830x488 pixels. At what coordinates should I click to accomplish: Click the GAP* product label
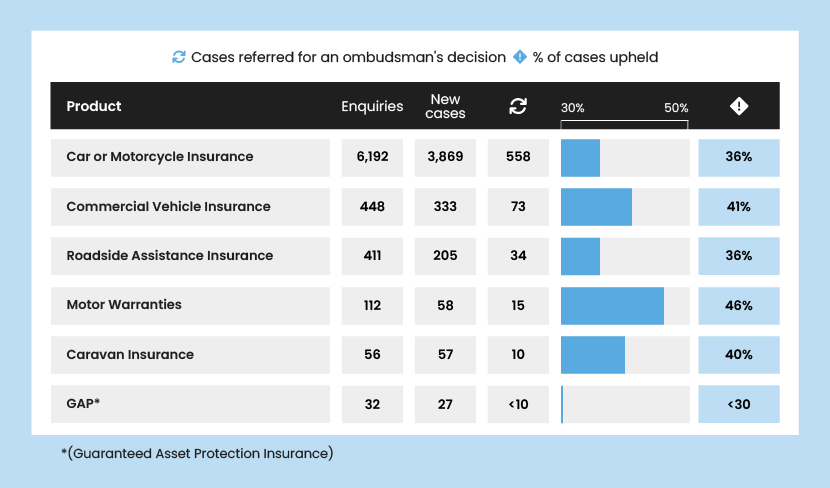click(x=84, y=404)
